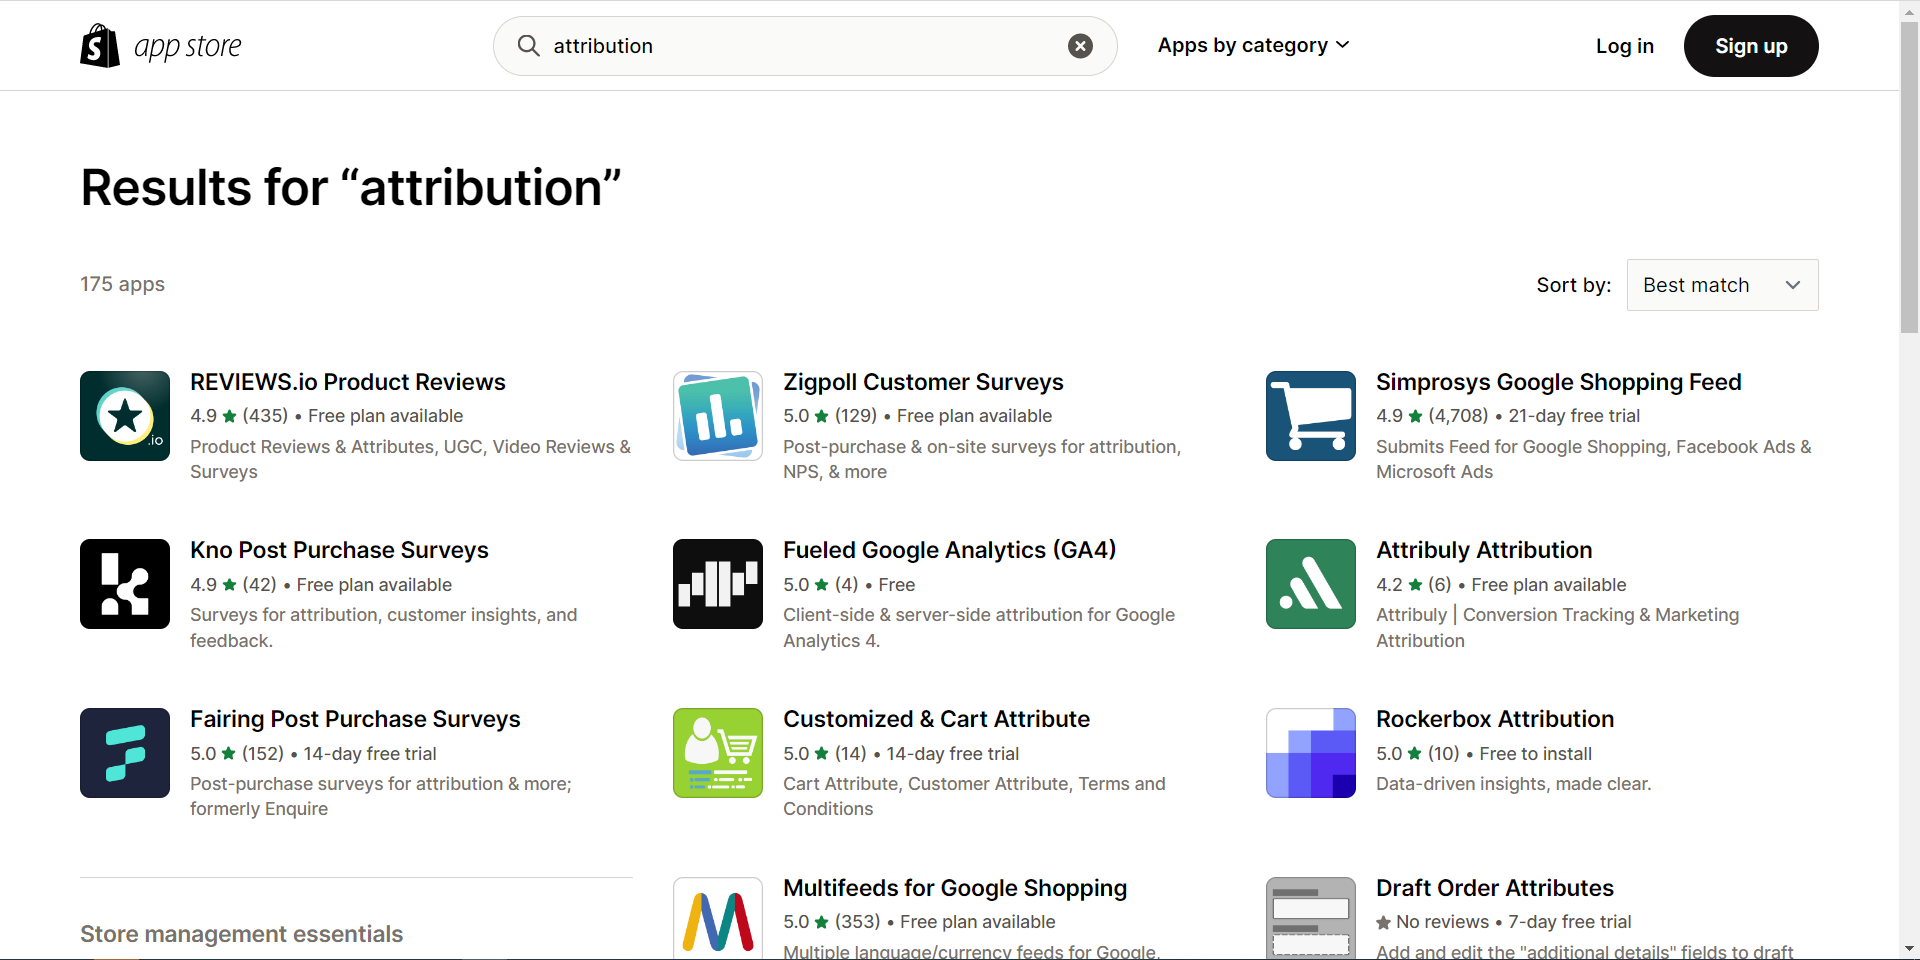
Task: Open the Draft Order Attributes title link
Action: (x=1494, y=888)
